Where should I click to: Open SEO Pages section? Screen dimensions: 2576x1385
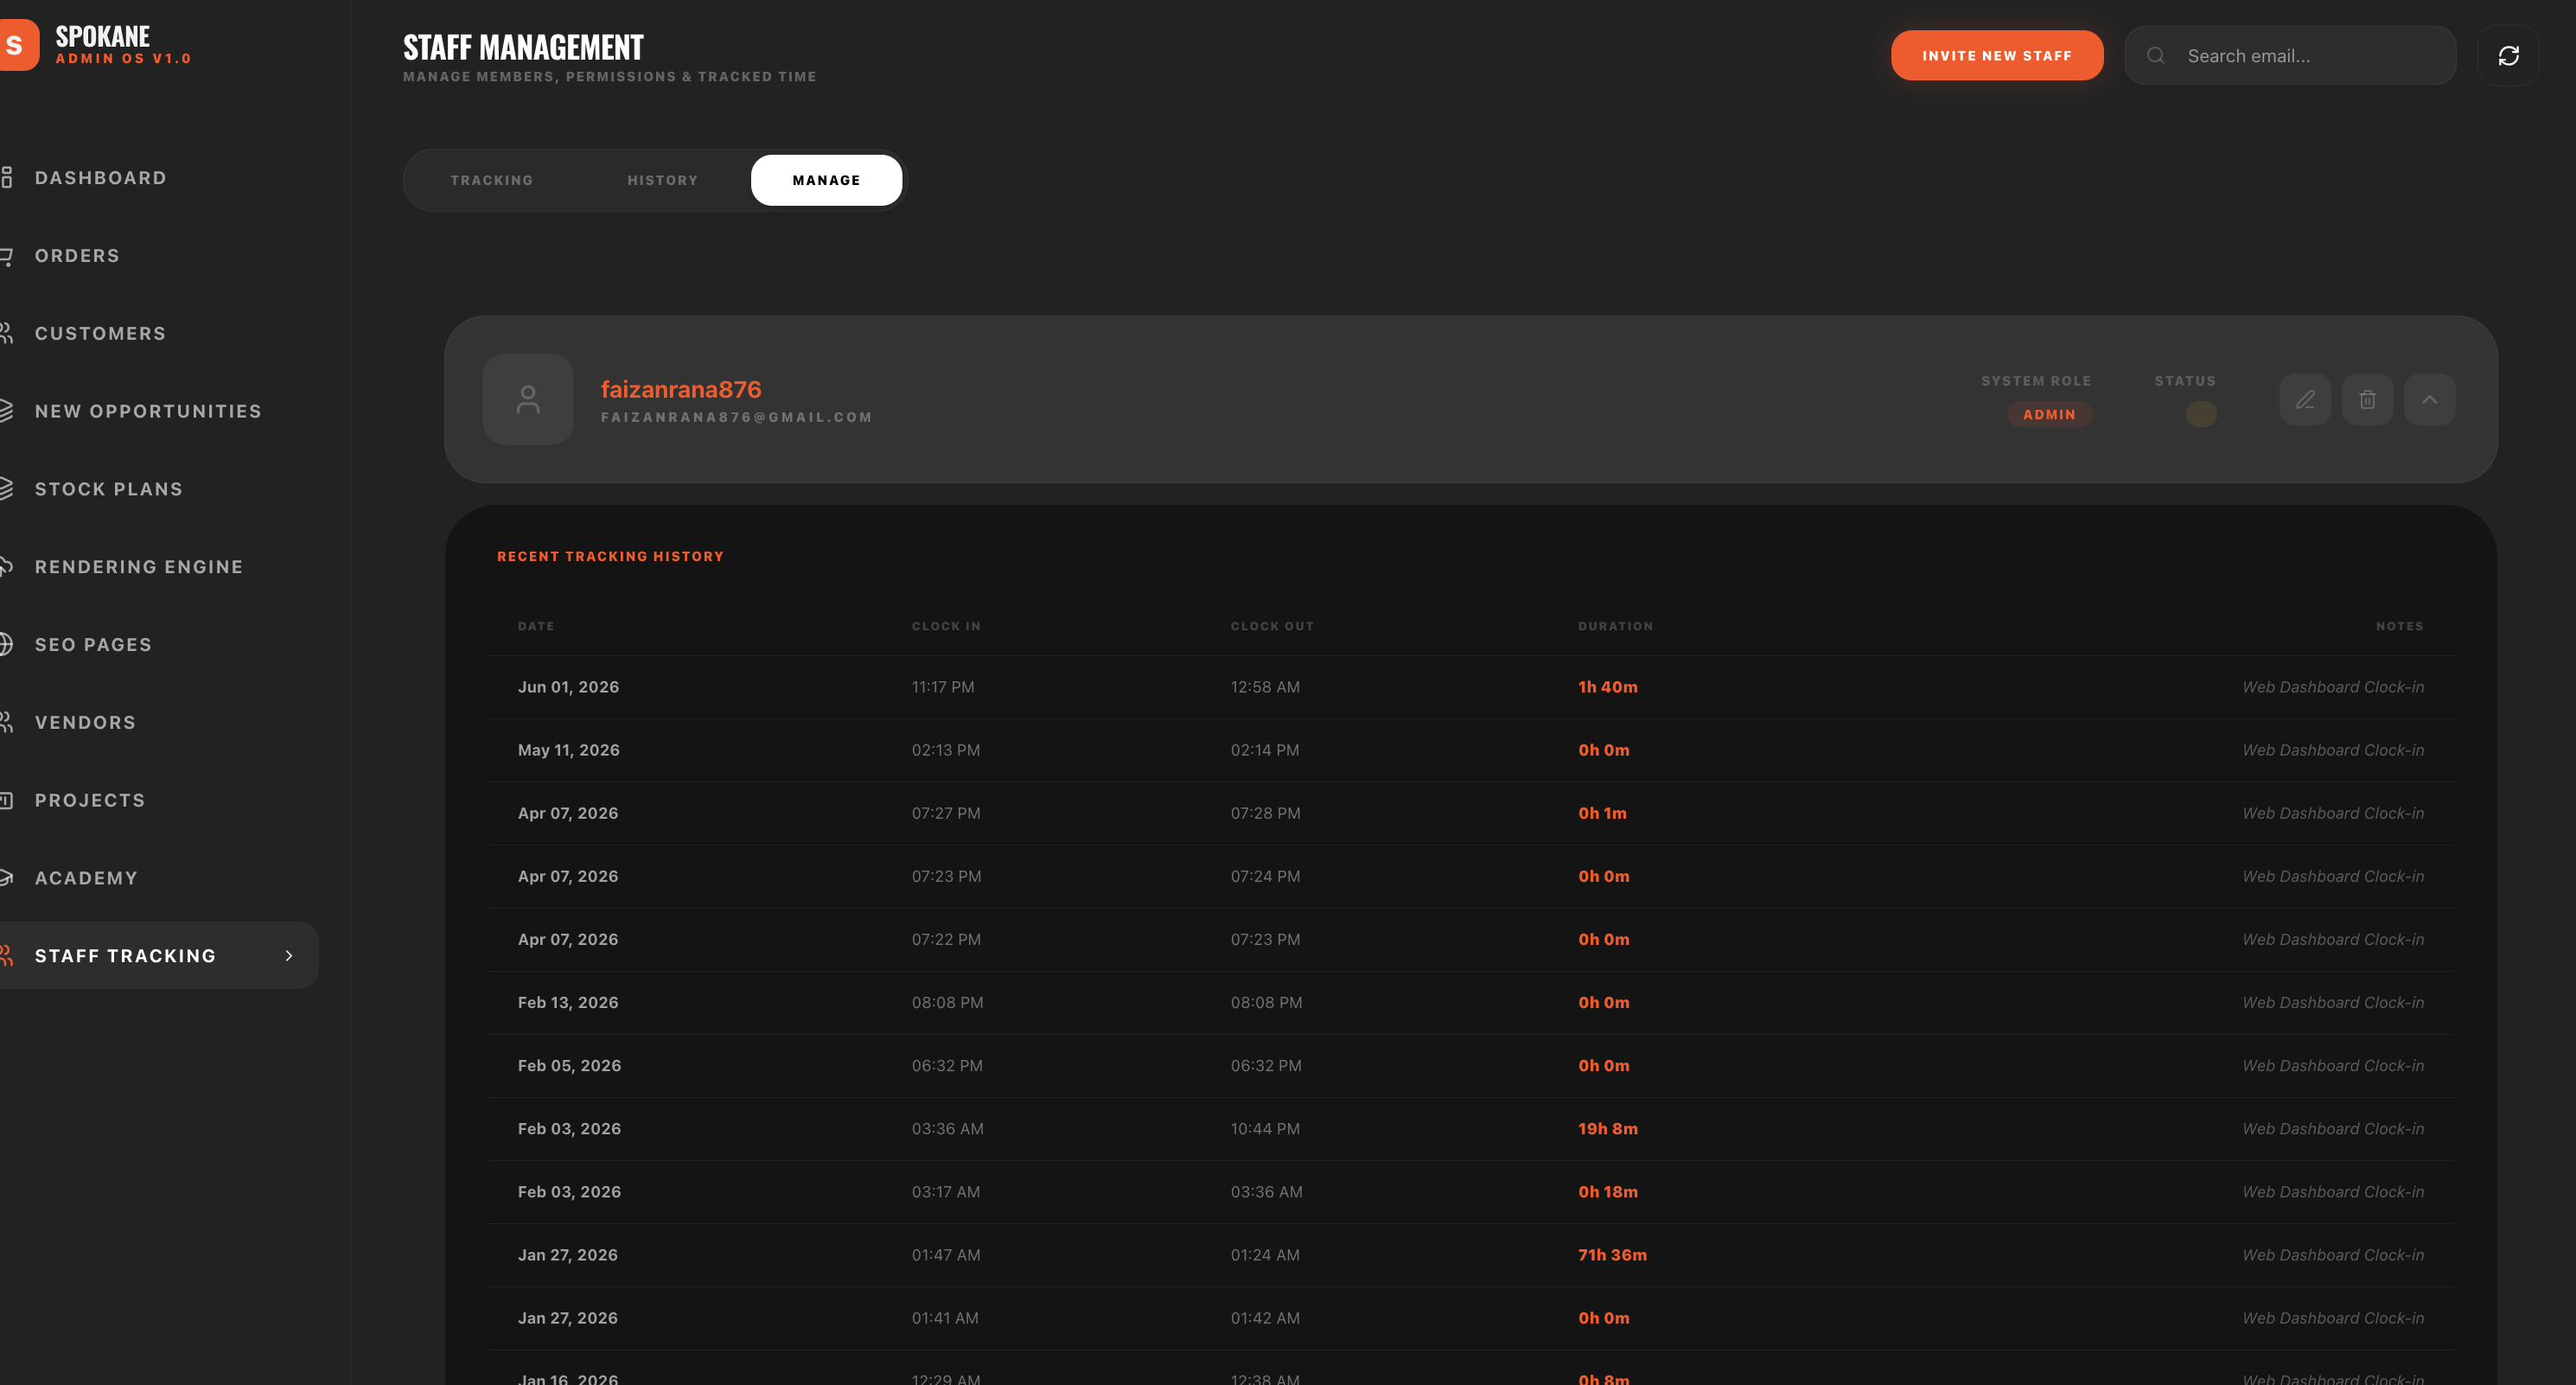(93, 645)
